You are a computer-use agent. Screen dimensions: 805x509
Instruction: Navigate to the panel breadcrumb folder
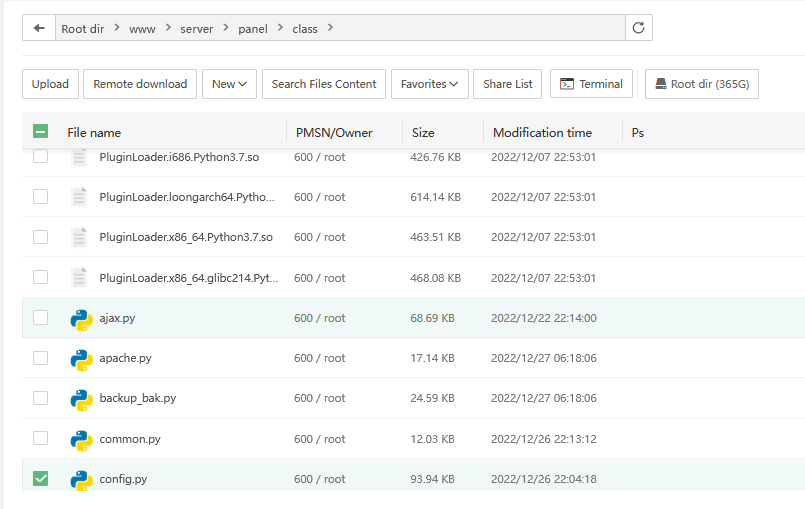tap(252, 29)
